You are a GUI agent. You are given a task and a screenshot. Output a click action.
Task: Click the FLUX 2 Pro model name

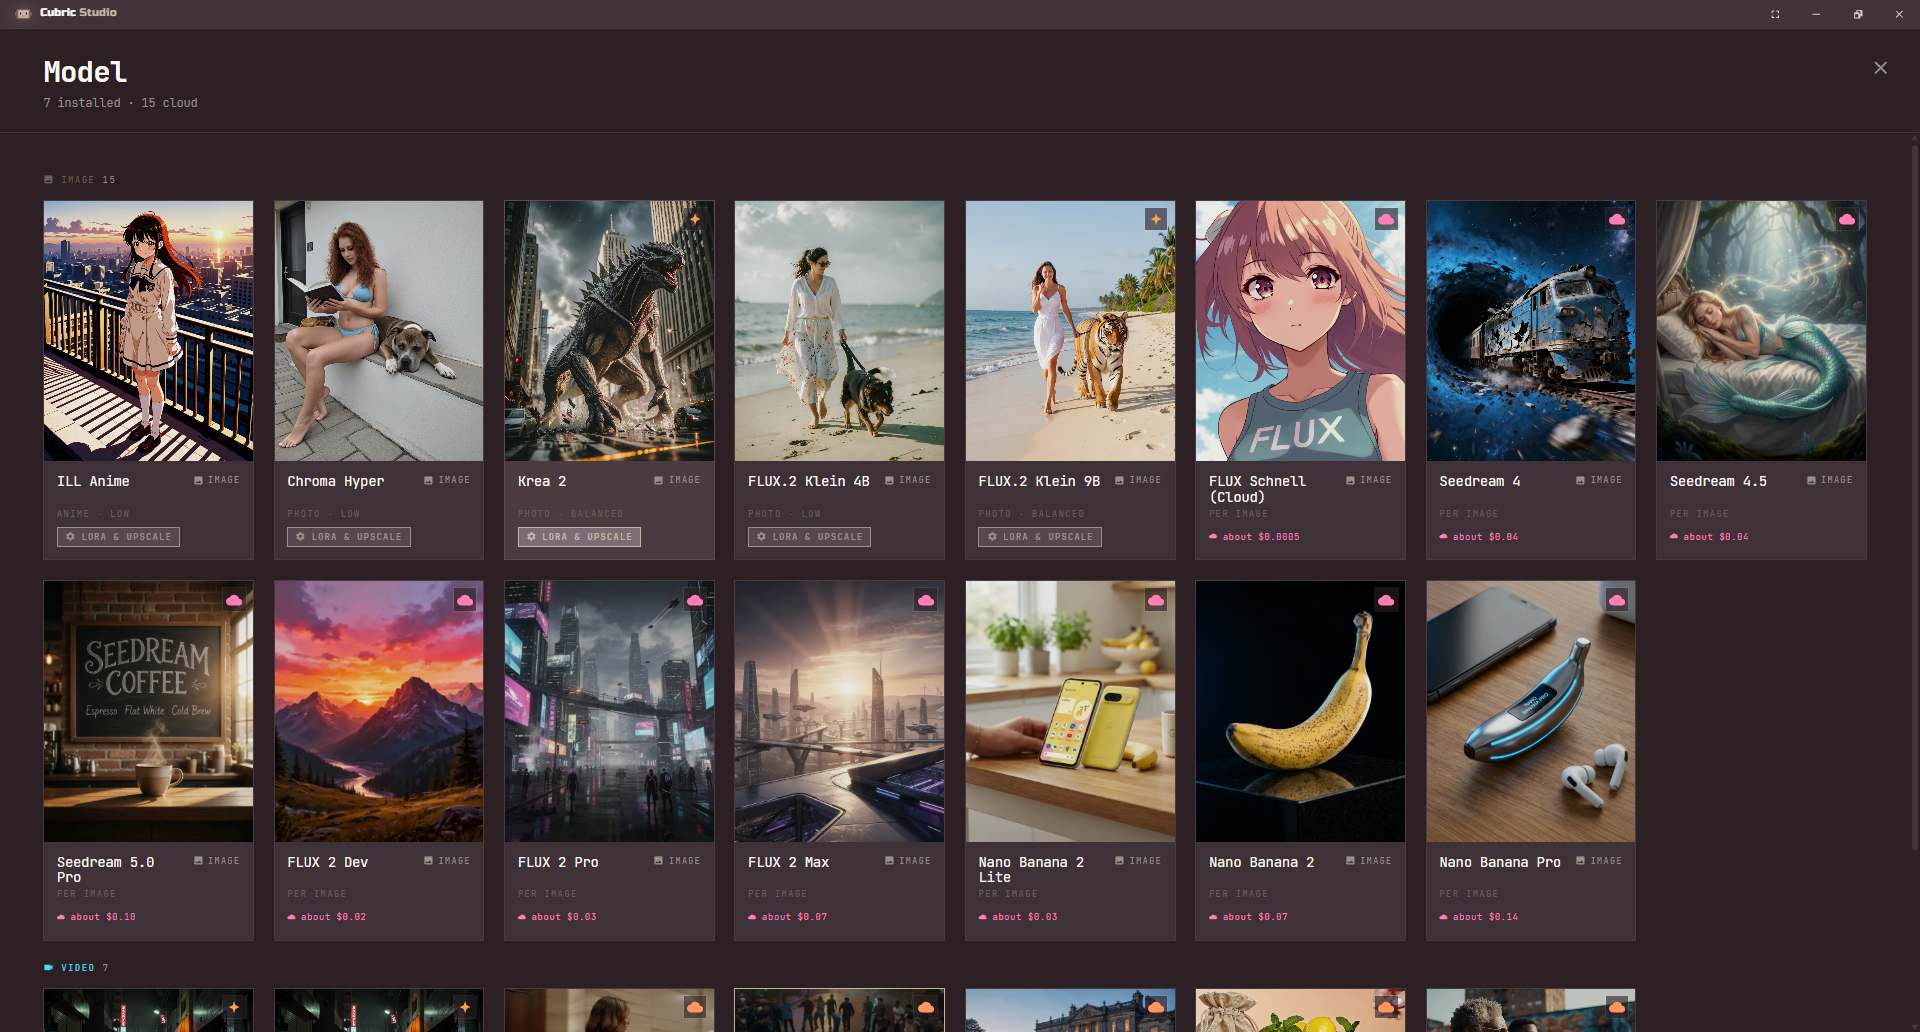[x=558, y=862]
